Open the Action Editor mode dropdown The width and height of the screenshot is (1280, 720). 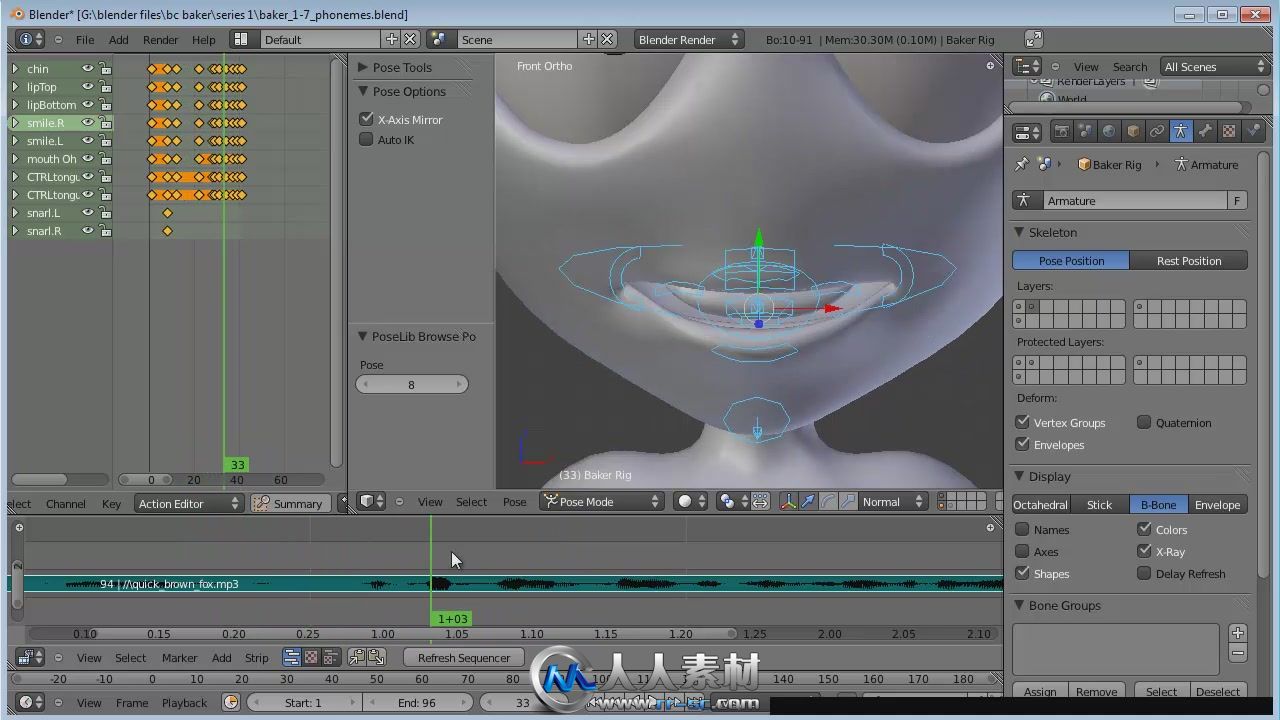[189, 504]
